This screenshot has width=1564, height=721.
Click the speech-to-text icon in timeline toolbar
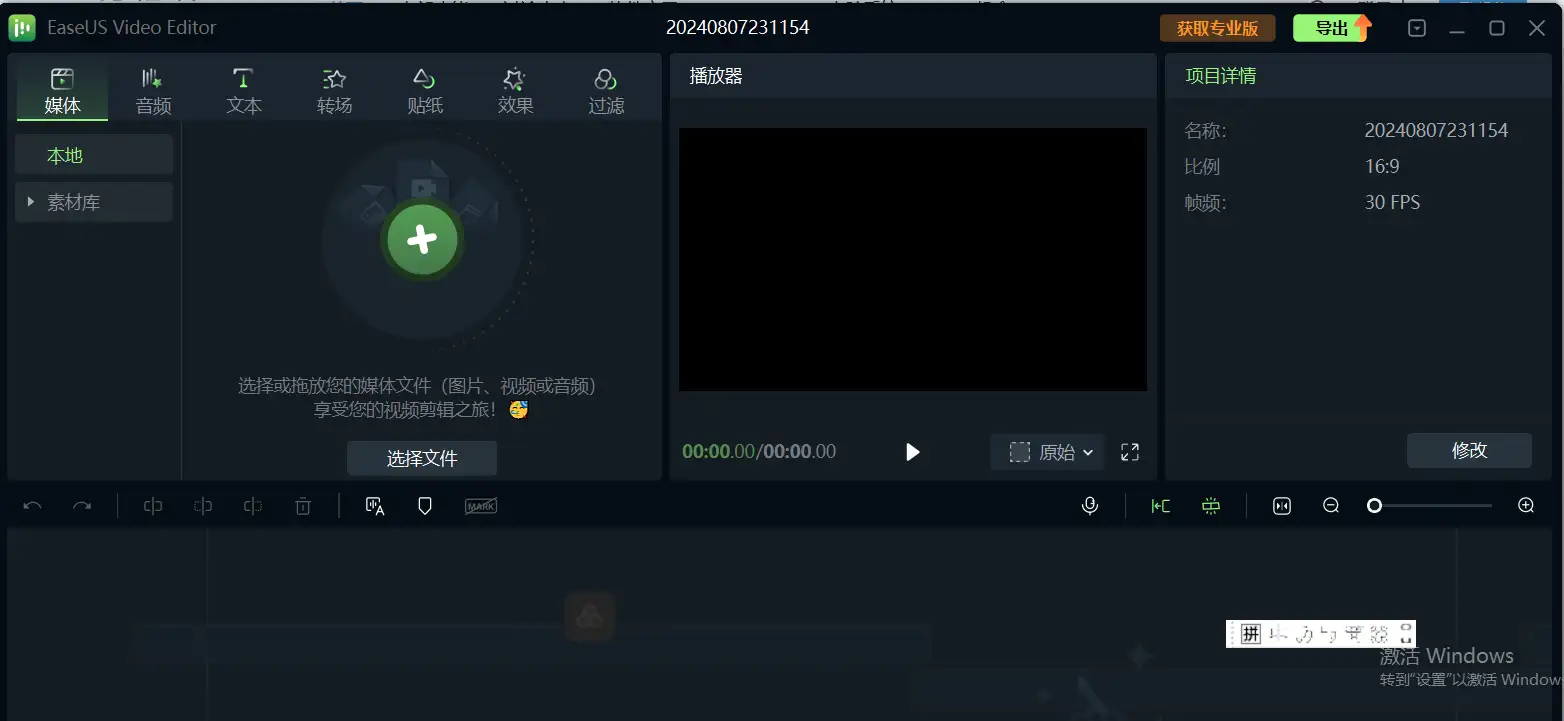[x=375, y=506]
